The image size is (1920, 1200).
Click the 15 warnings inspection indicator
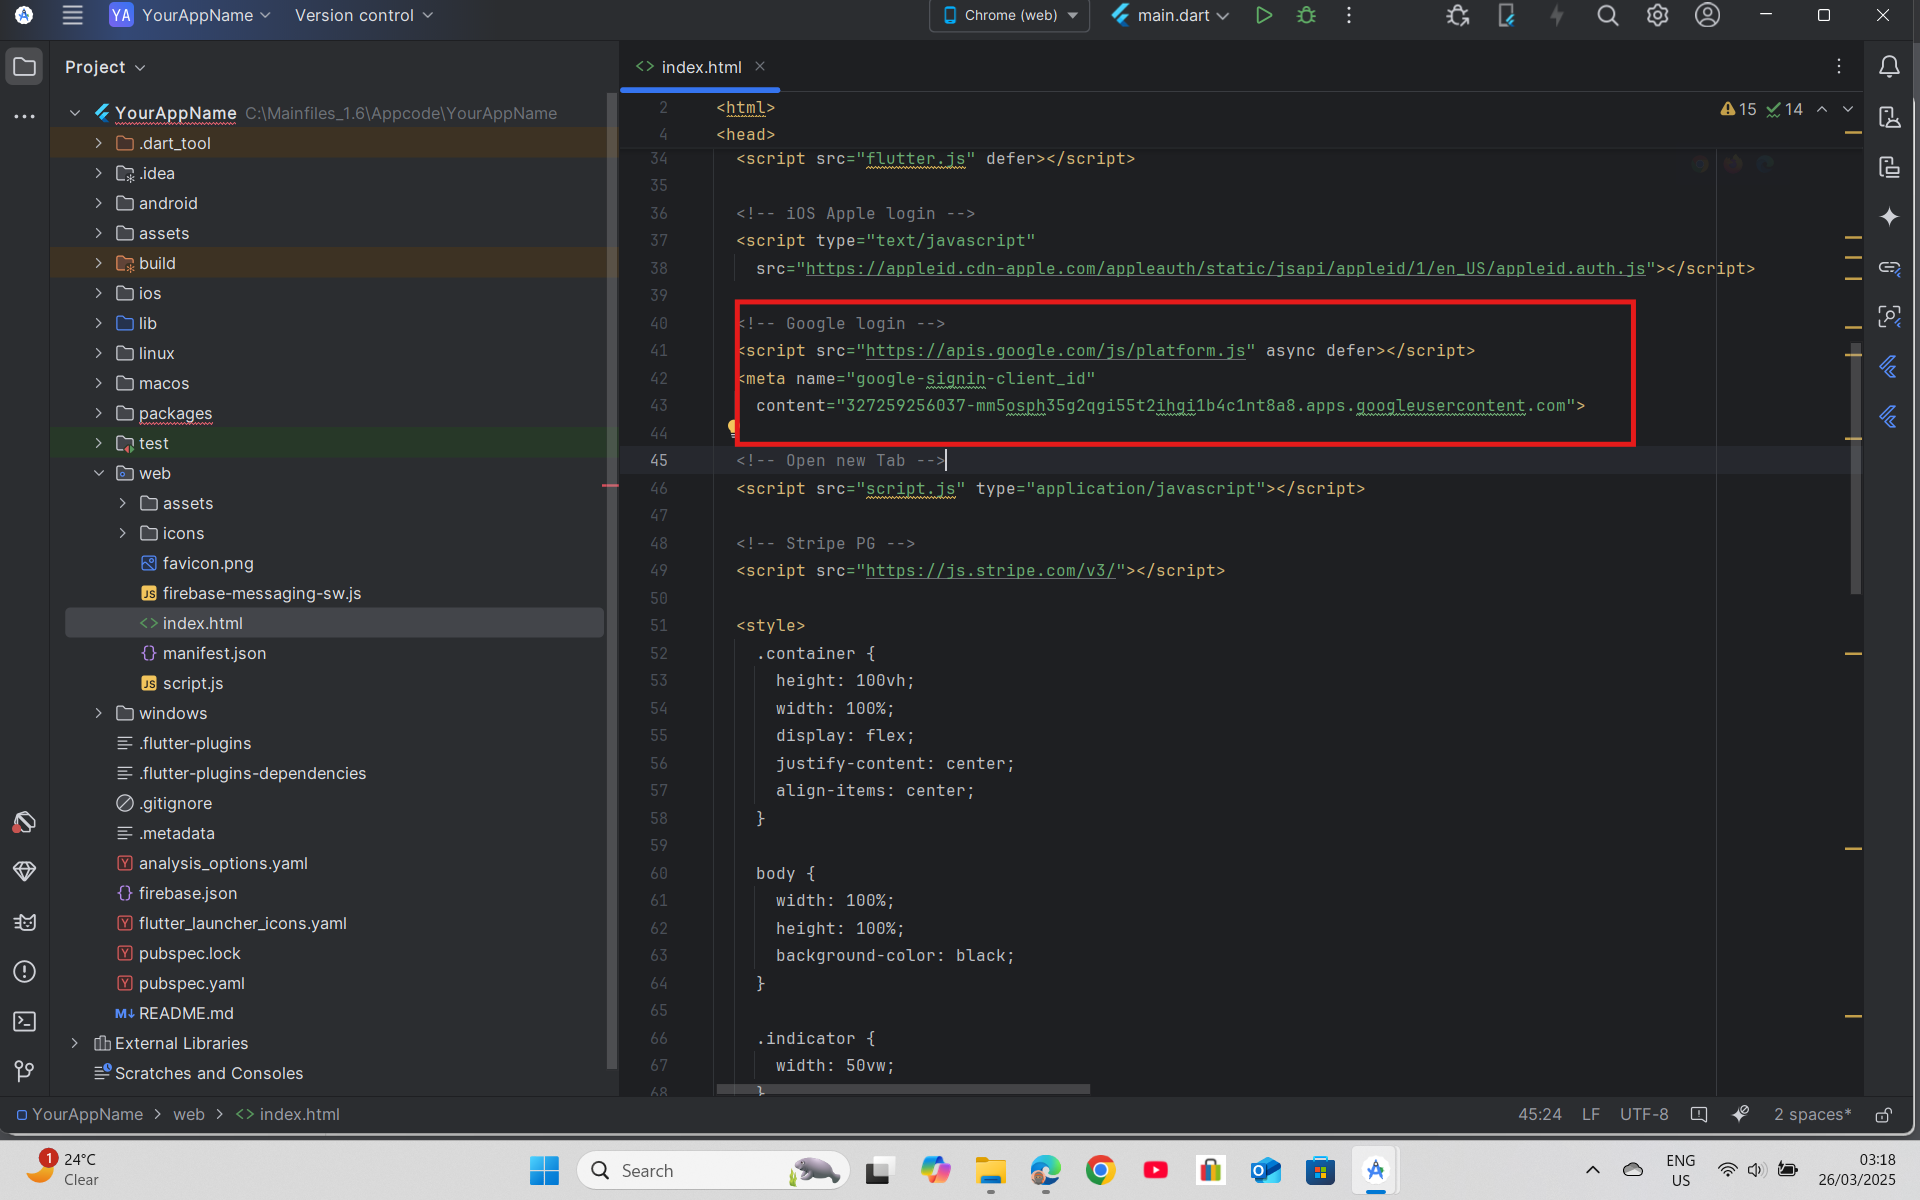(x=1738, y=109)
